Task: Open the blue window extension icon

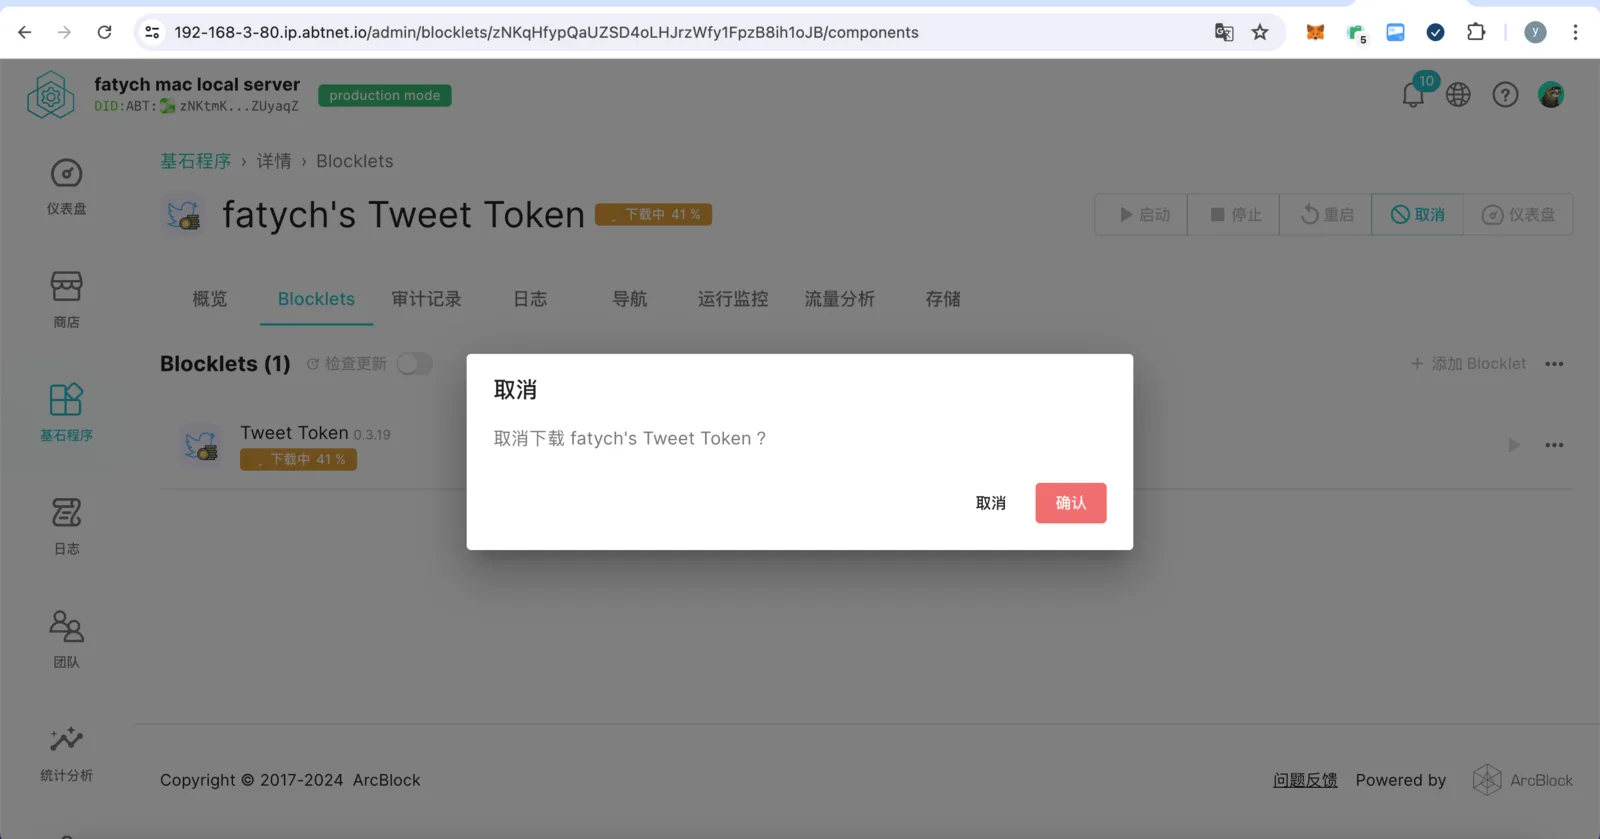Action: pyautogui.click(x=1395, y=32)
